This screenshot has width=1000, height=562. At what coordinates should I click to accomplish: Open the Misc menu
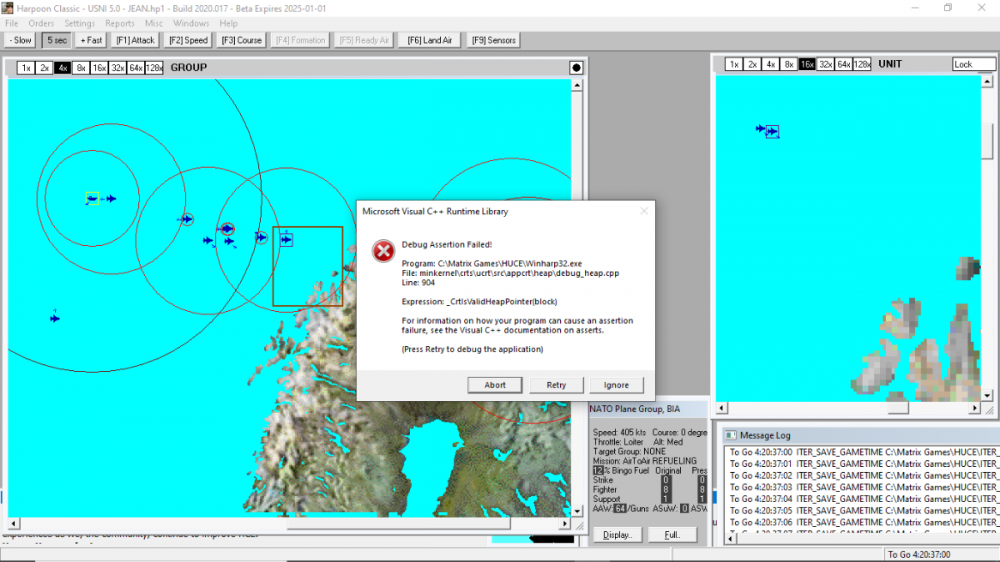click(154, 23)
